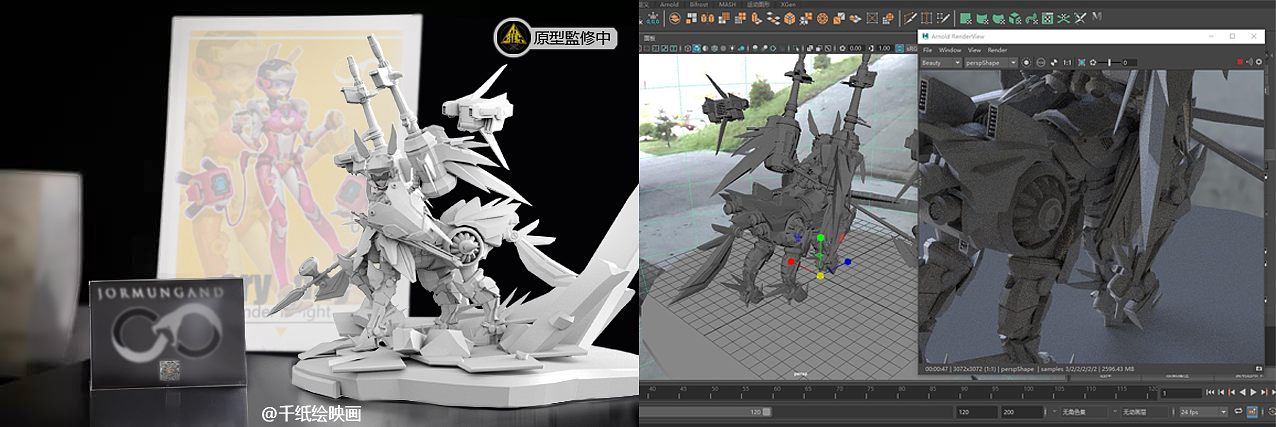Click the 1:1 real size zoom button
Viewport: 1276px width, 427px height.
click(x=1067, y=62)
